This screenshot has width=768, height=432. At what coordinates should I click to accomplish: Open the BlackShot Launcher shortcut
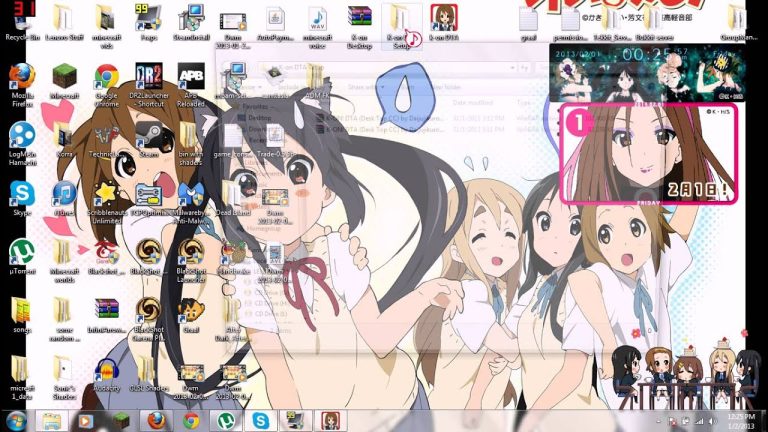click(191, 261)
